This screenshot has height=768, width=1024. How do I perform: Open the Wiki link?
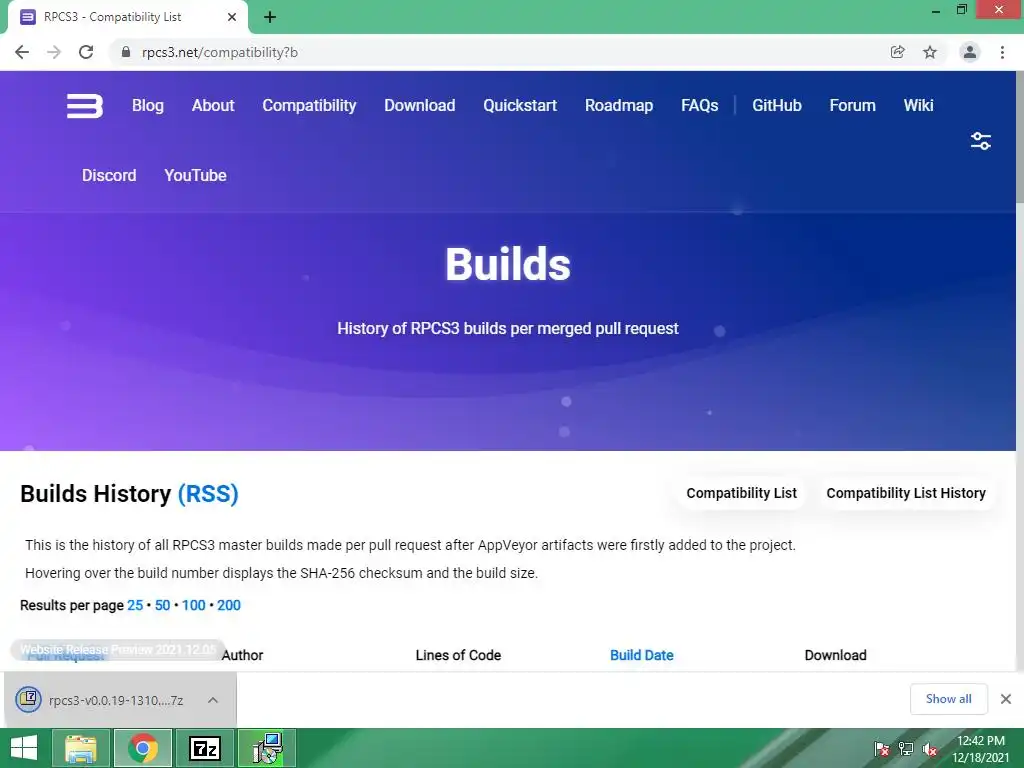[x=918, y=105]
